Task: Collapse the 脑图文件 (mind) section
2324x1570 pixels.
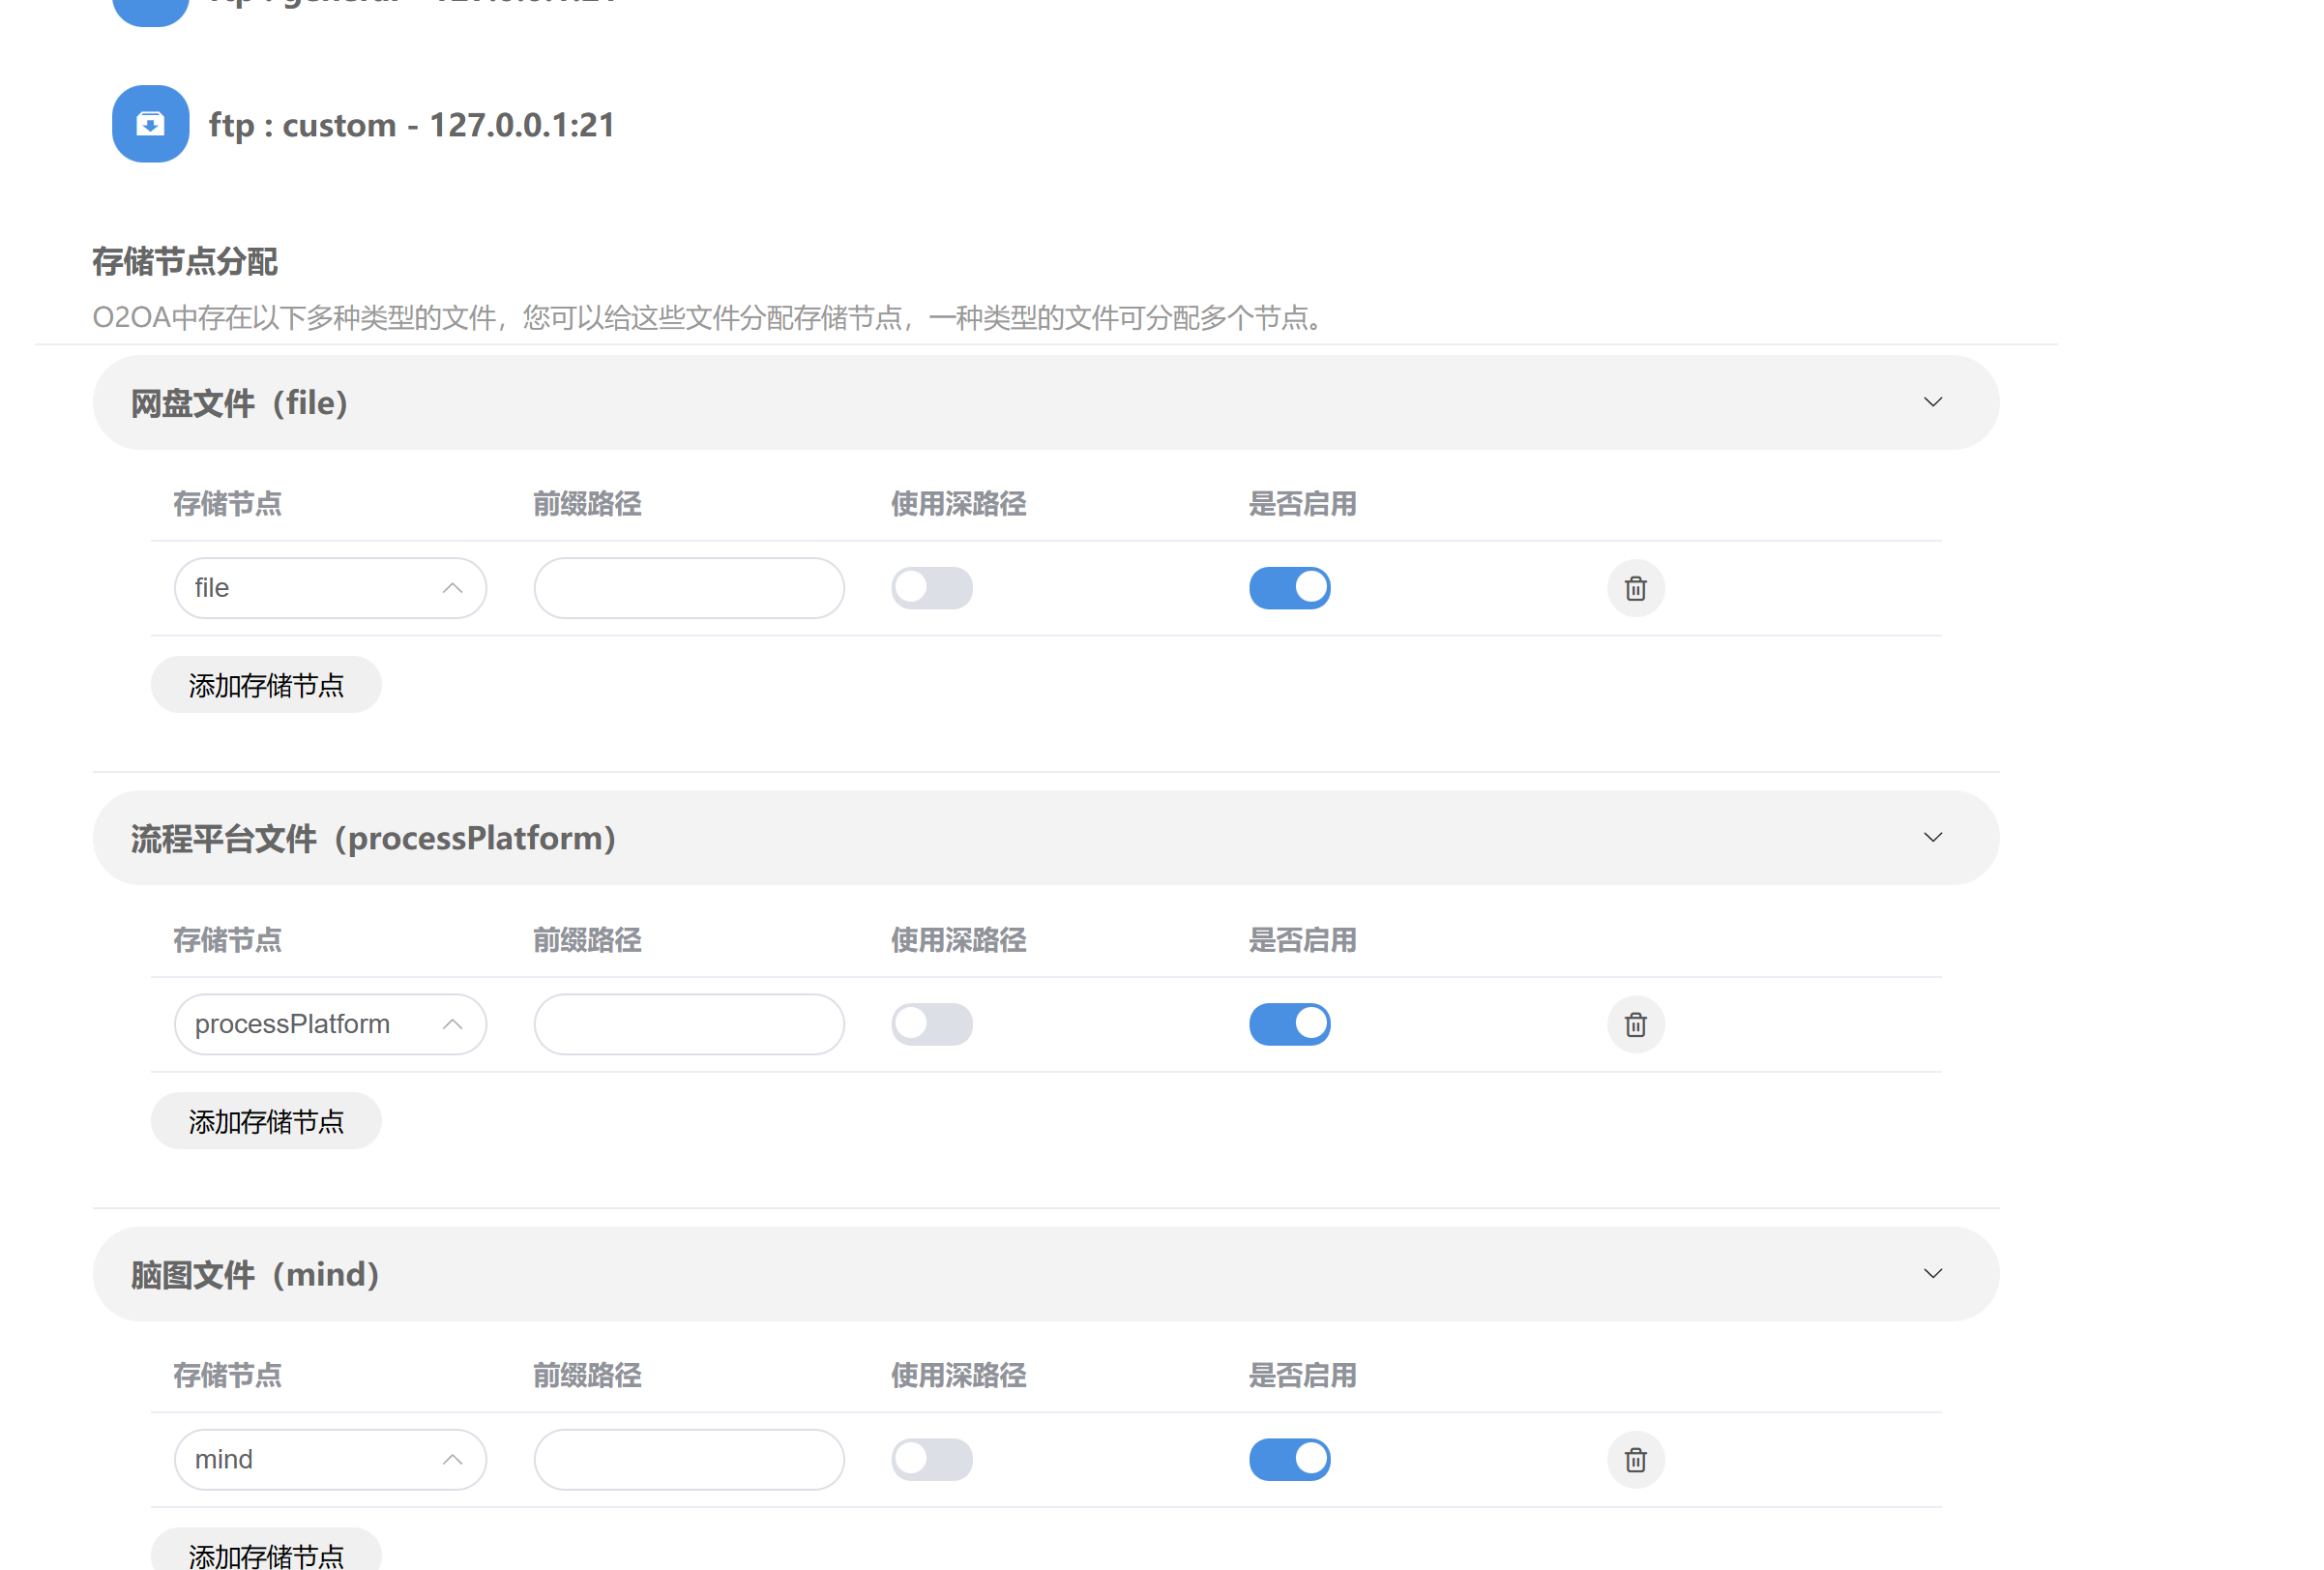Action: click(x=1932, y=1274)
